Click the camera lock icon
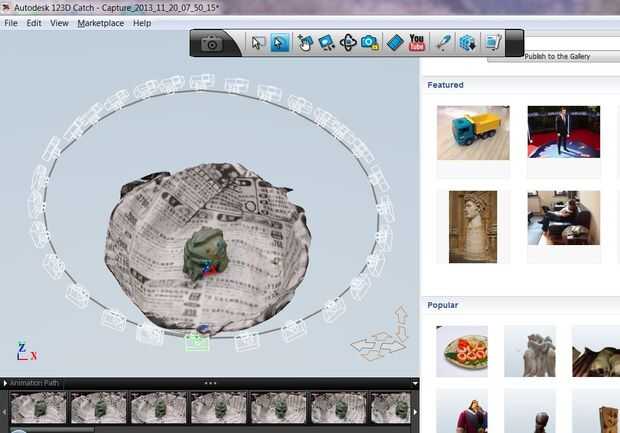620x433 pixels. (x=370, y=42)
